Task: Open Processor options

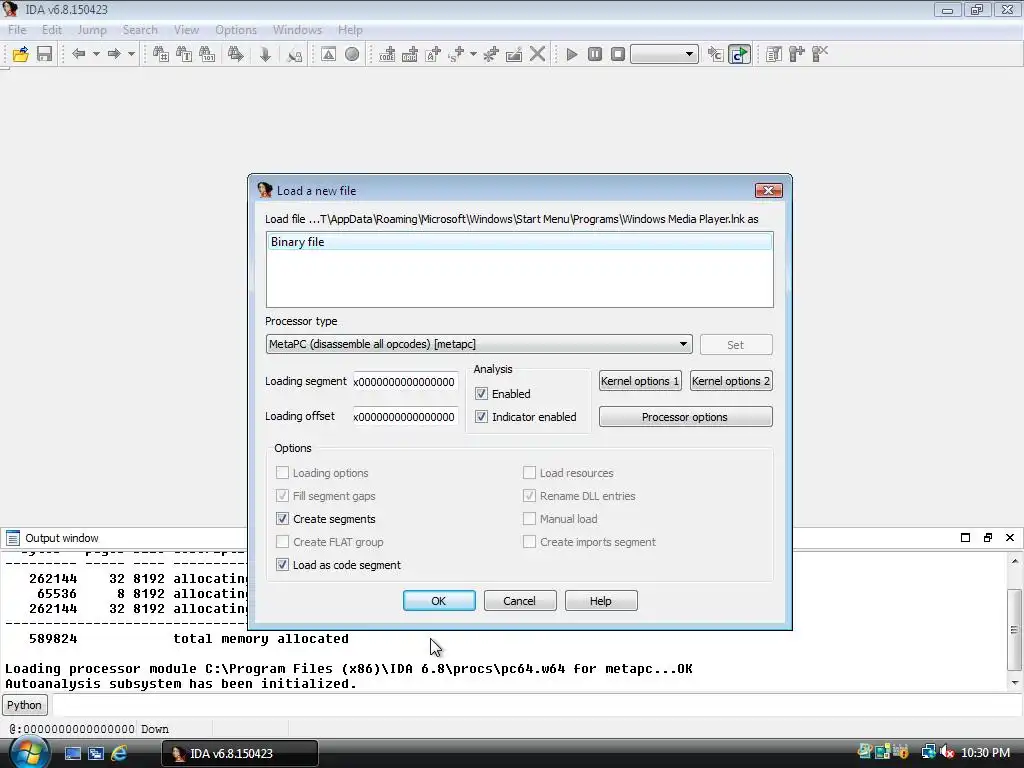Action: pyautogui.click(x=685, y=417)
